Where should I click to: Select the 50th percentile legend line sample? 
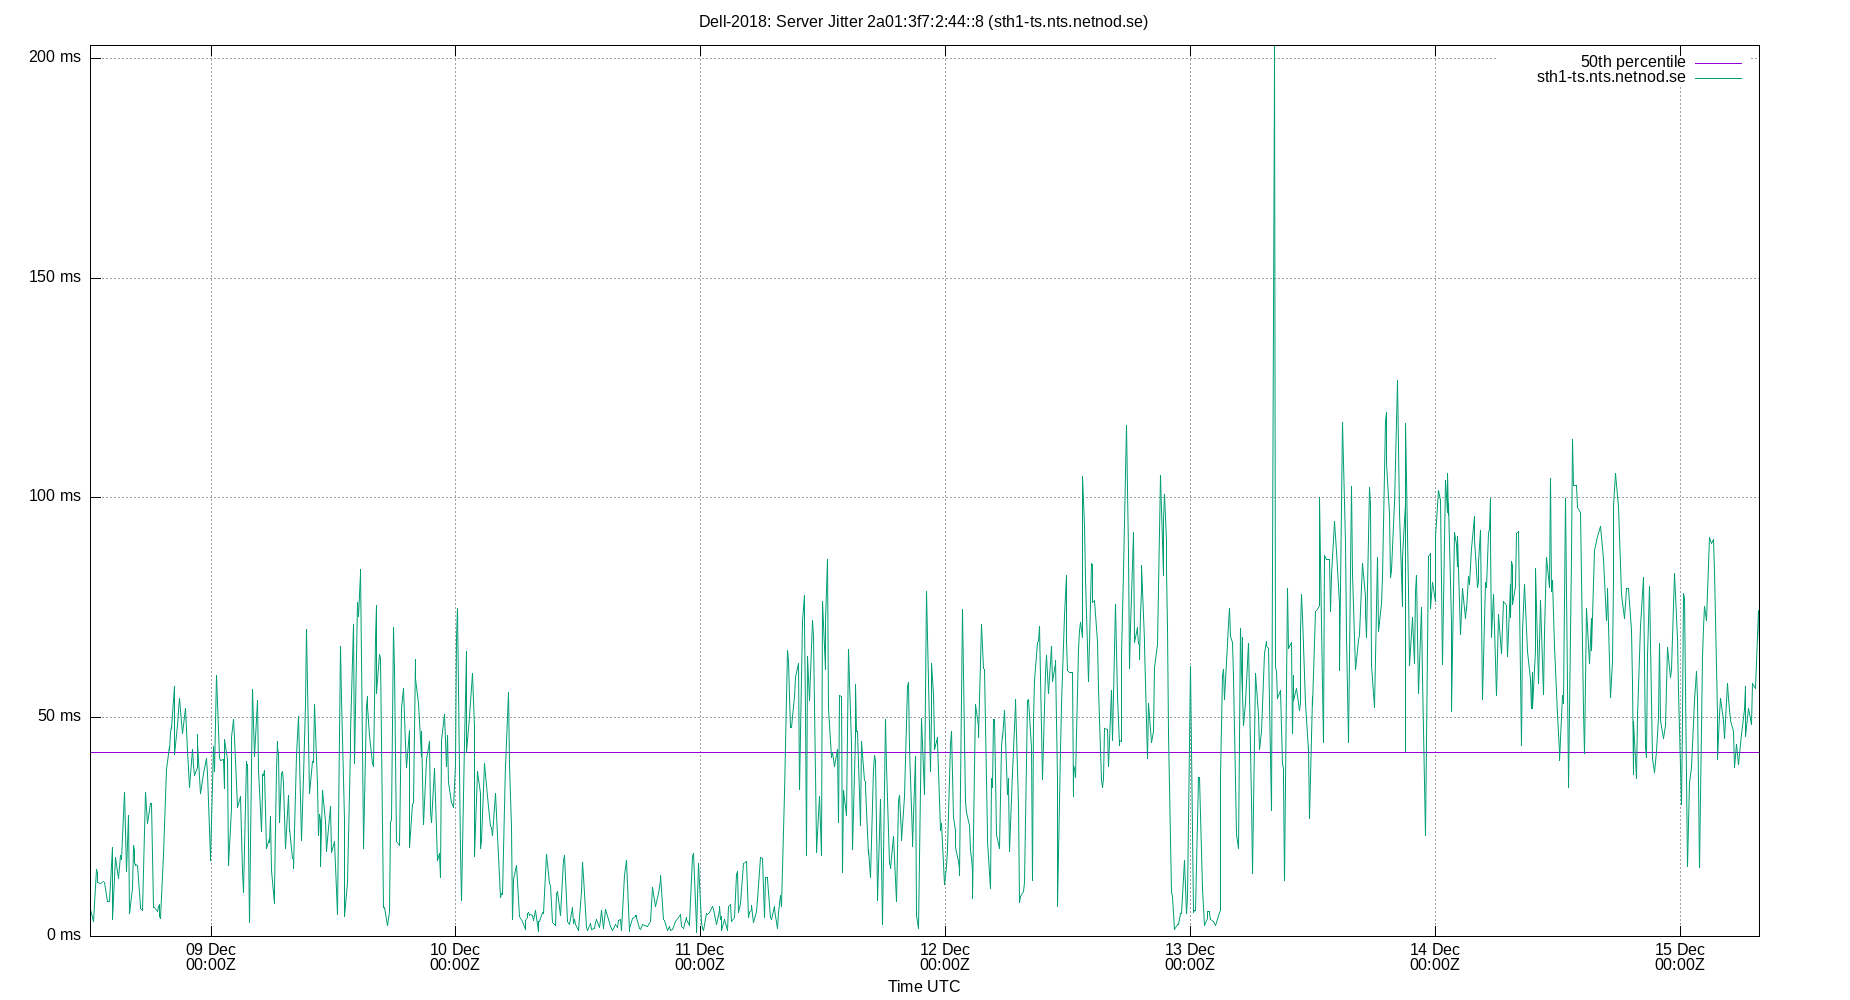point(1717,61)
